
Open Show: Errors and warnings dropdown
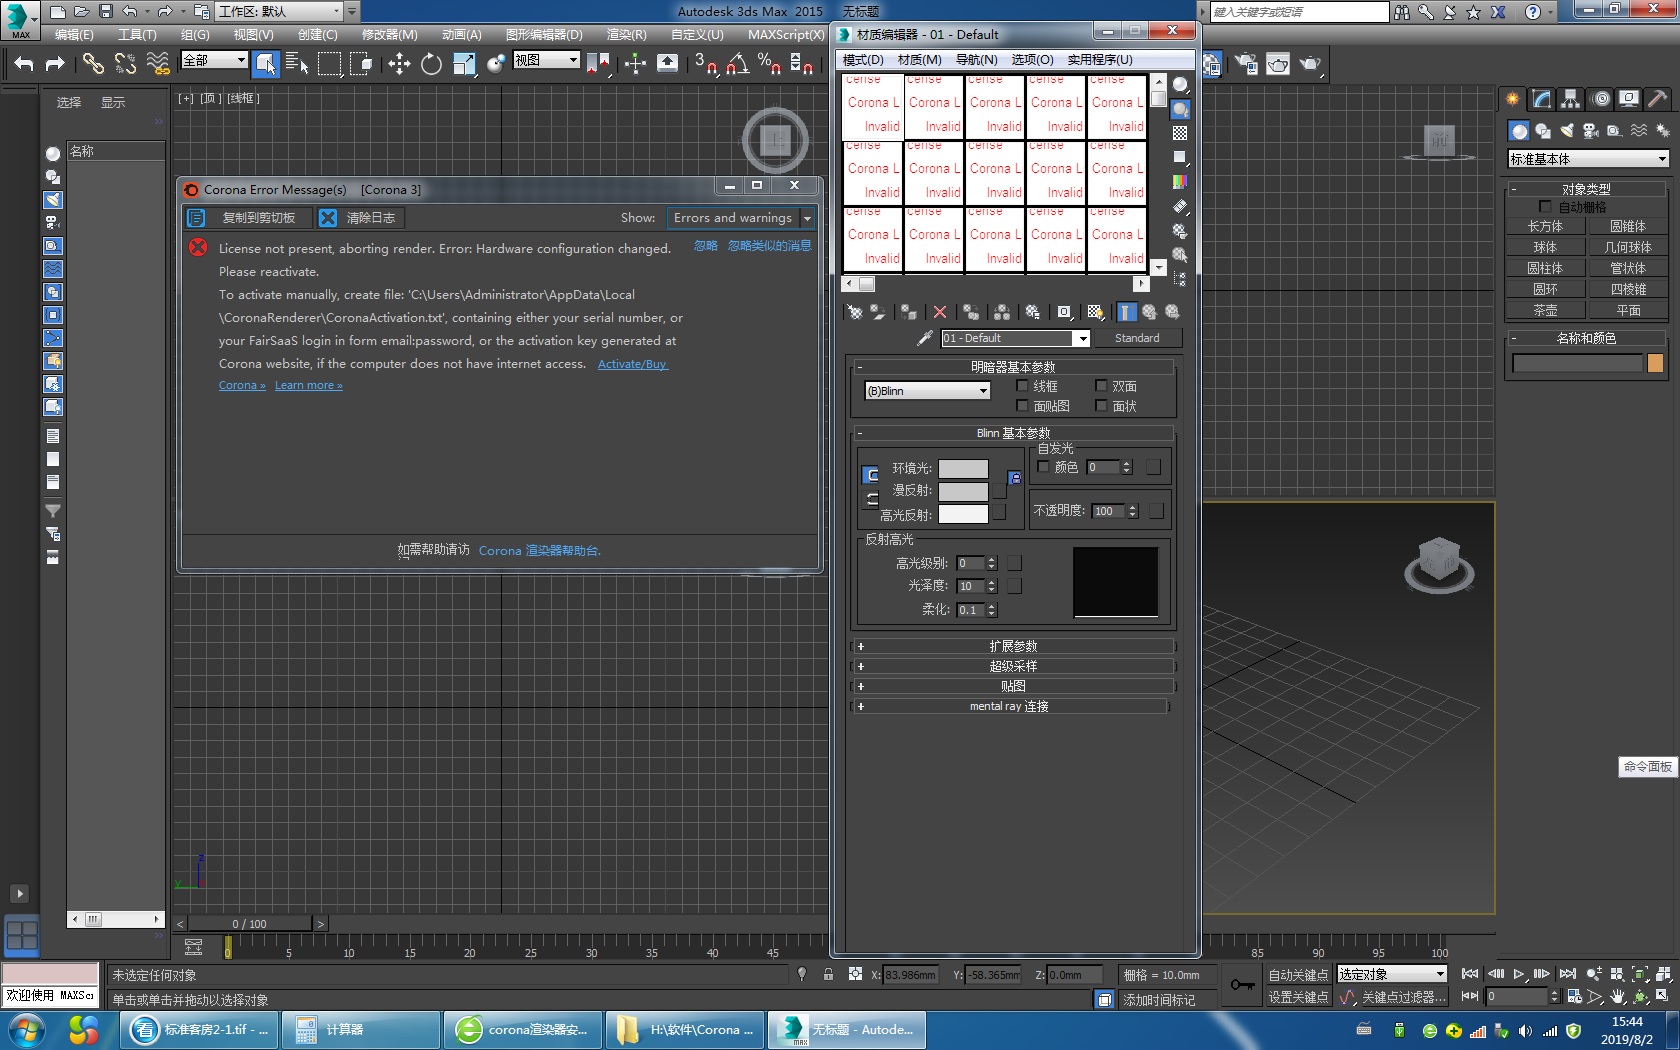click(740, 218)
